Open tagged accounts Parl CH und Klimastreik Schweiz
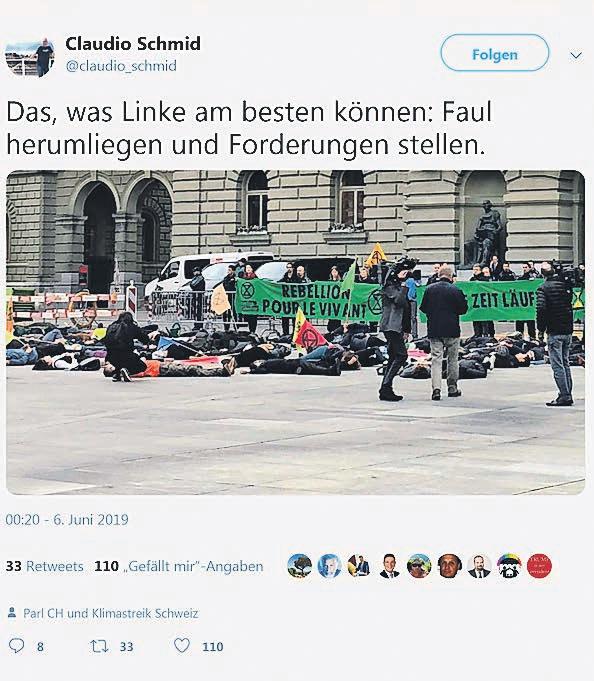The image size is (594, 681). [111, 613]
